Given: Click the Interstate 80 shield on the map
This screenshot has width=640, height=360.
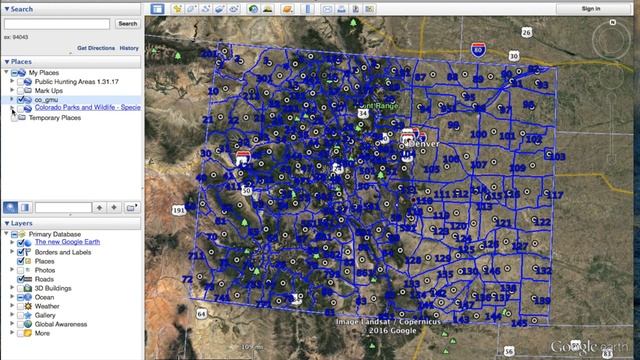Looking at the screenshot, I should pyautogui.click(x=478, y=49).
